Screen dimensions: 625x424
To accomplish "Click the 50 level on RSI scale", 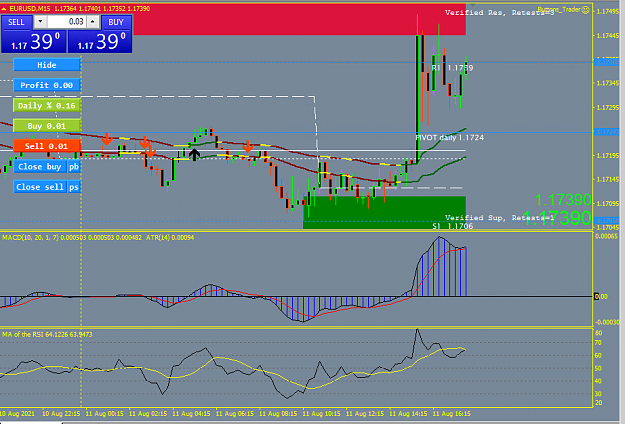I will [598, 369].
